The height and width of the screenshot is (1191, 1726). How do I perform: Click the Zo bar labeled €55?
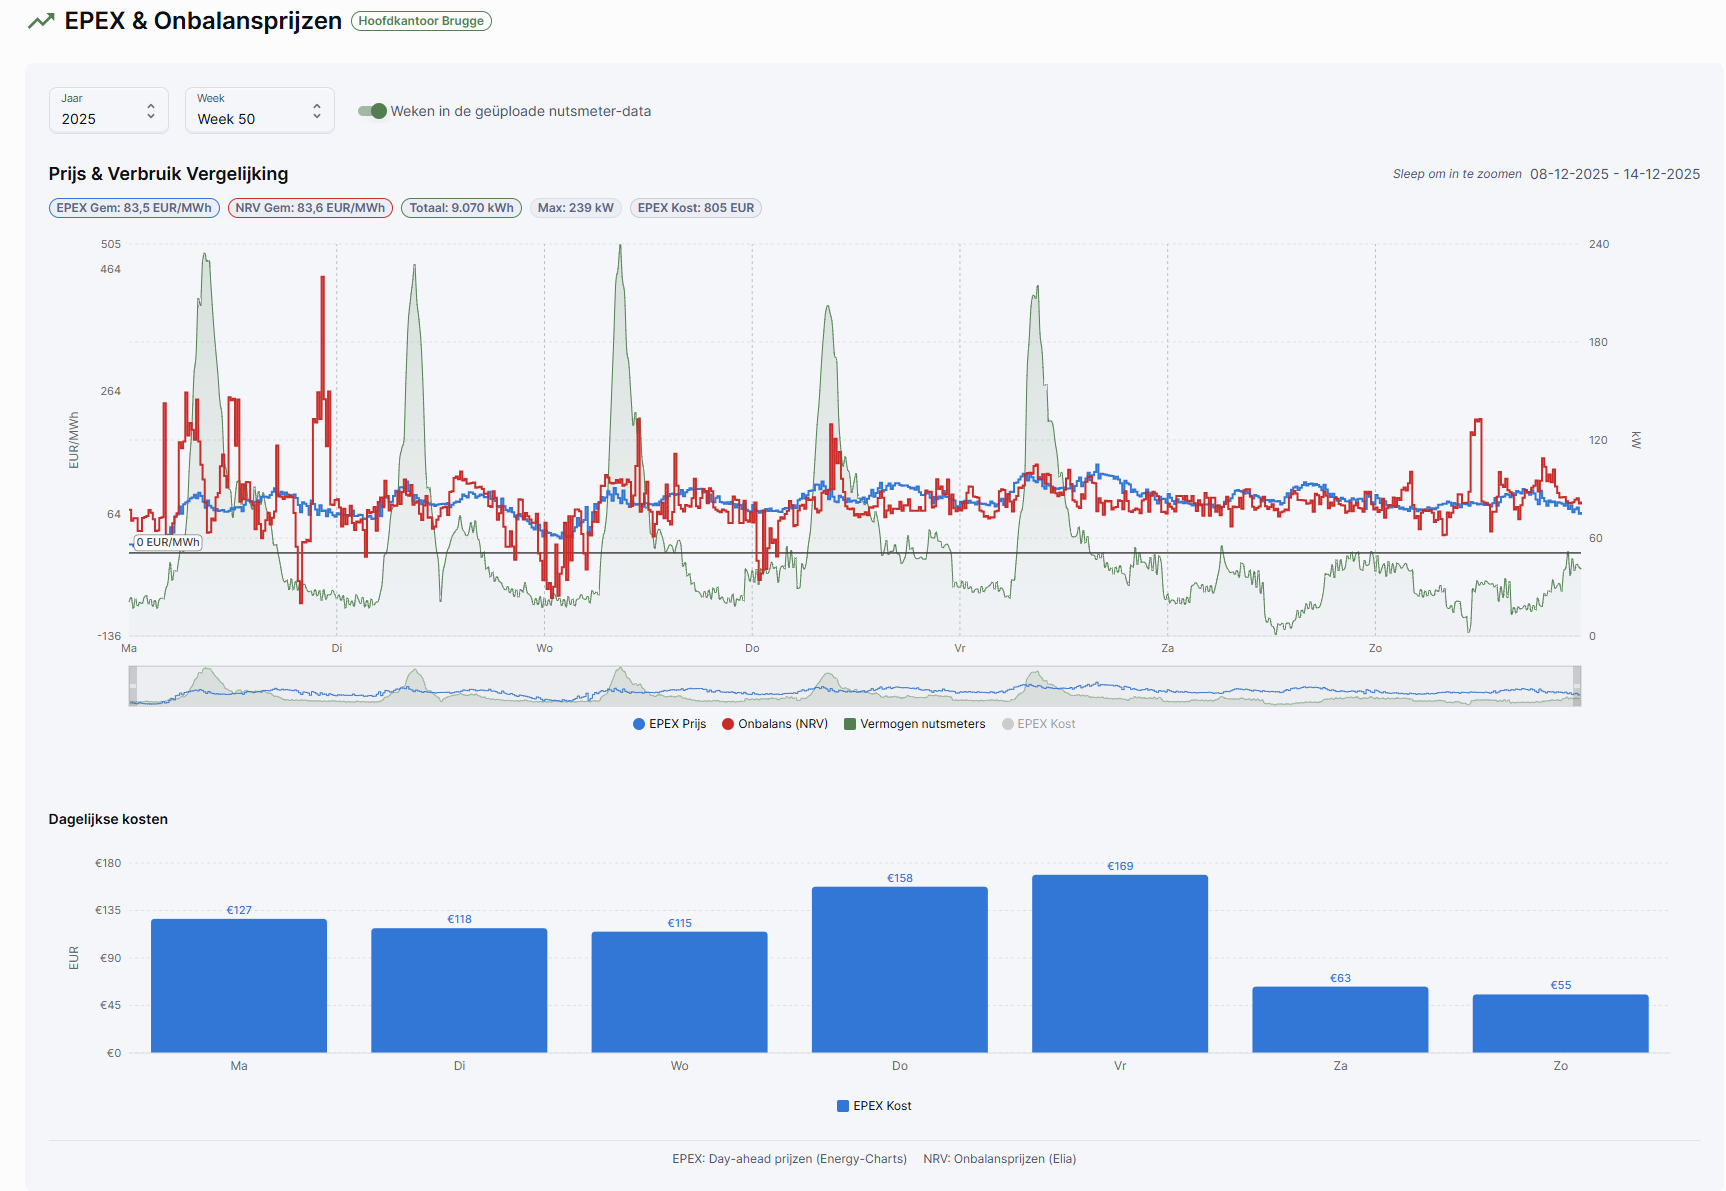click(x=1561, y=1024)
